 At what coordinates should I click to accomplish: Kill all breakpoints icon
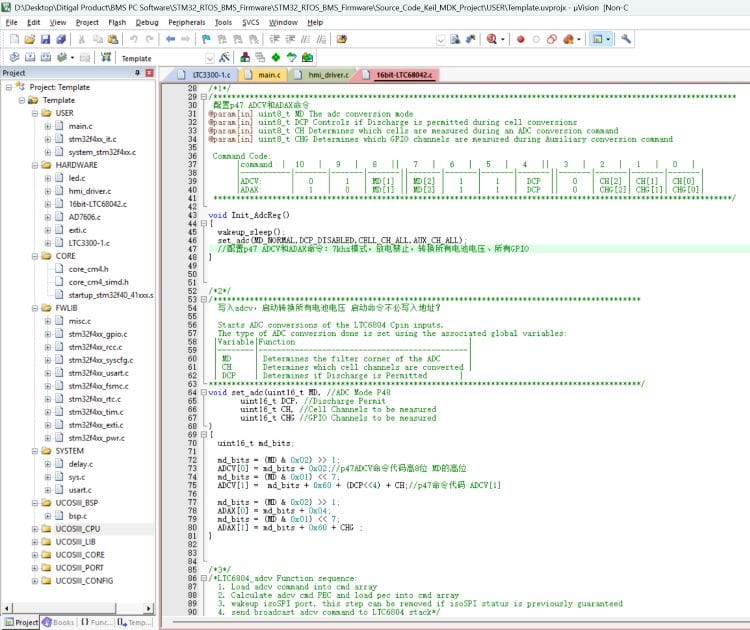coord(568,39)
